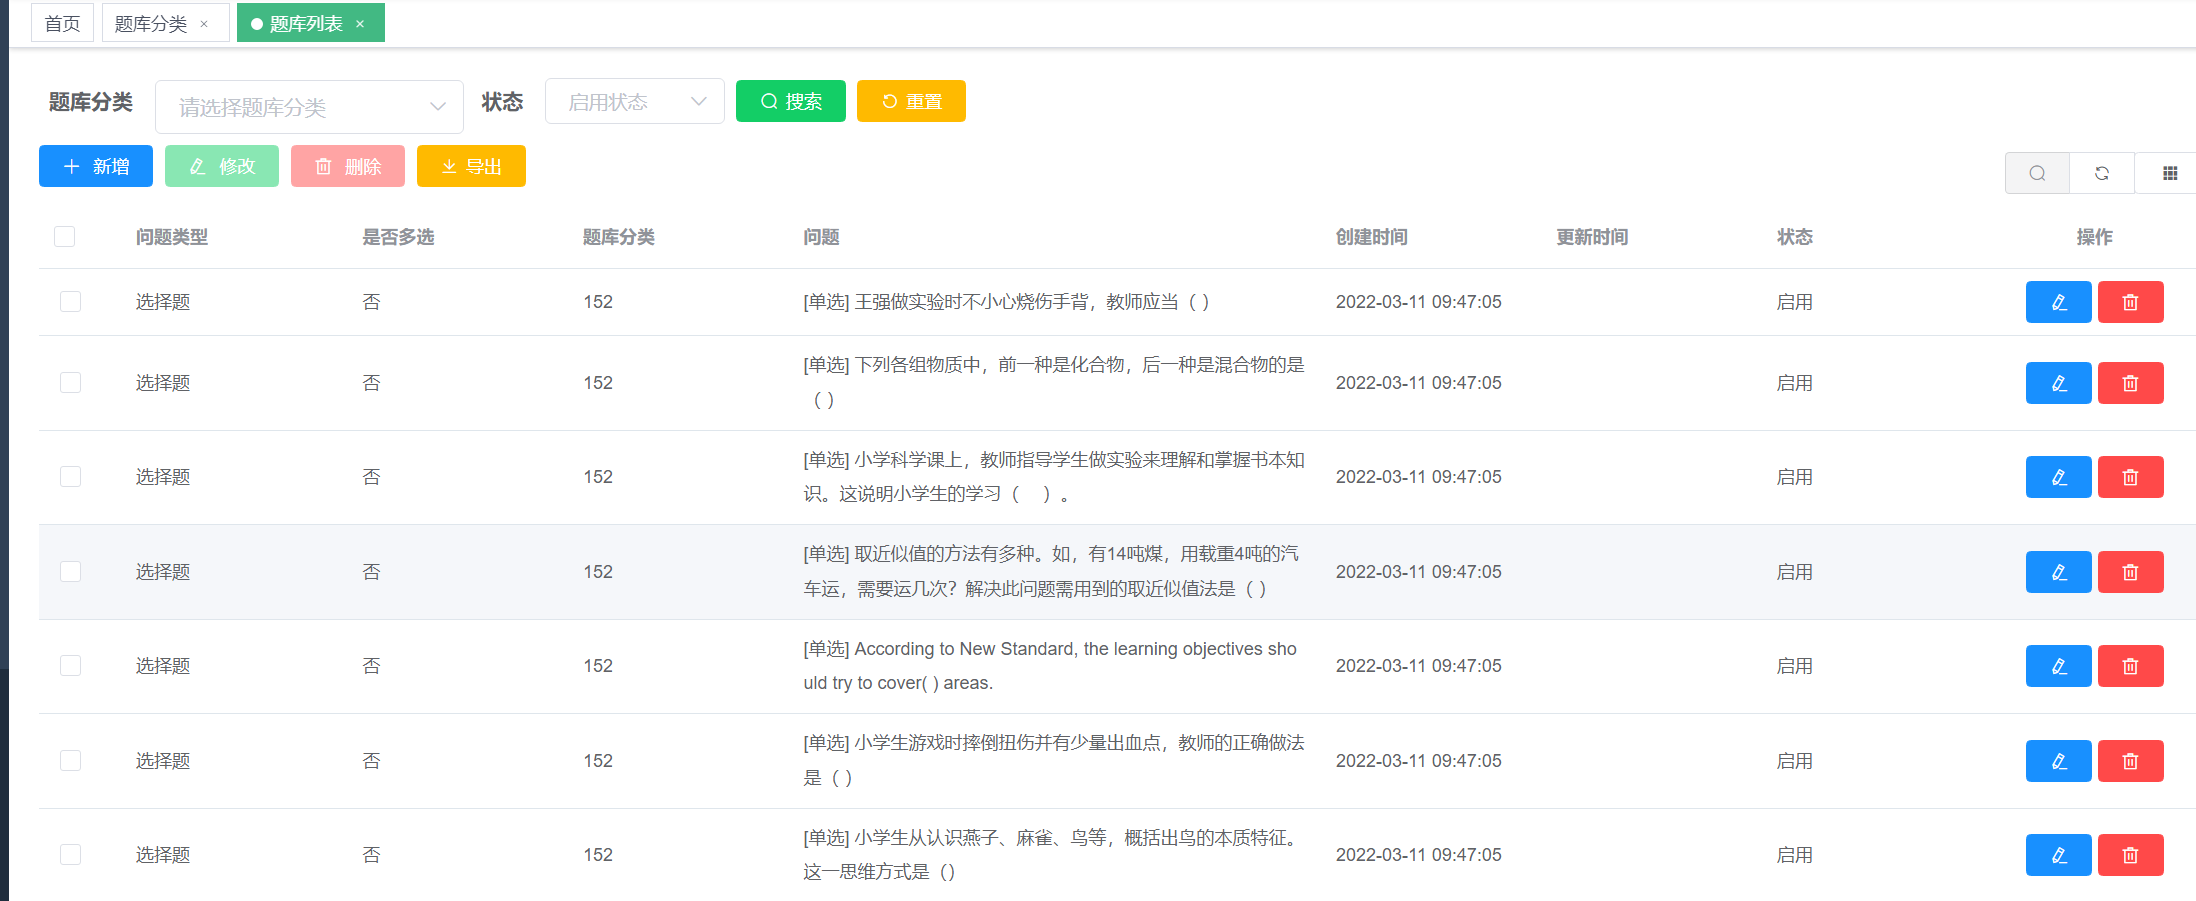Delete the row about 小学科学课上做实验
Image resolution: width=2196 pixels, height=901 pixels.
click(2130, 477)
